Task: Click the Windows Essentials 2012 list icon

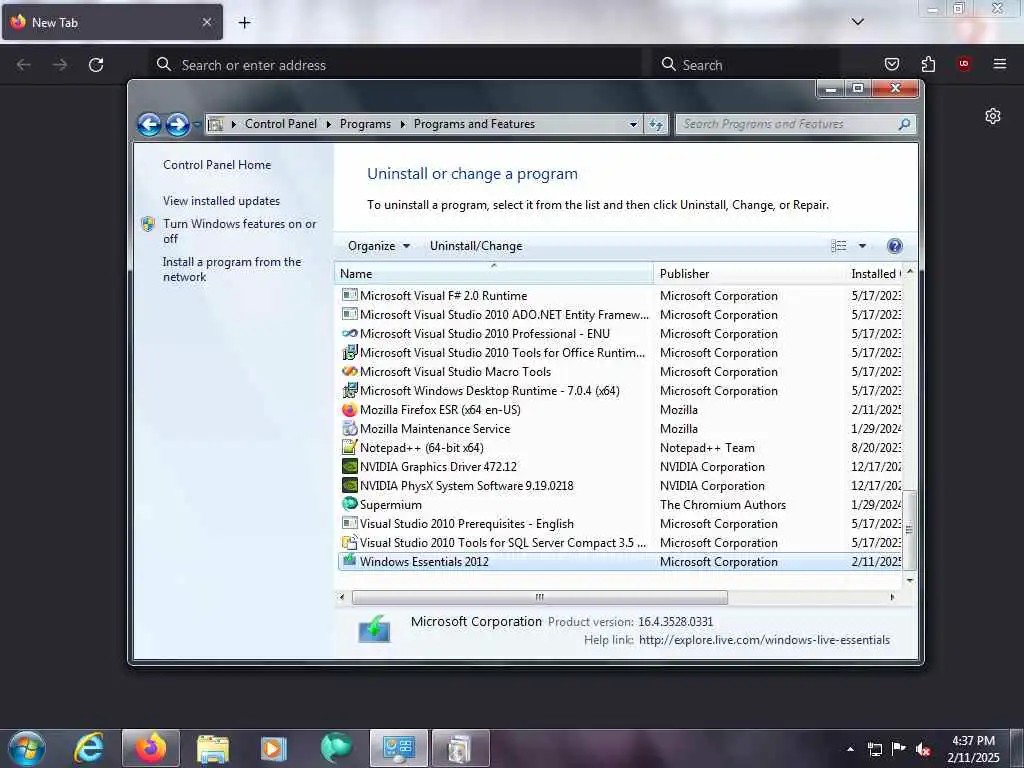Action: (349, 562)
